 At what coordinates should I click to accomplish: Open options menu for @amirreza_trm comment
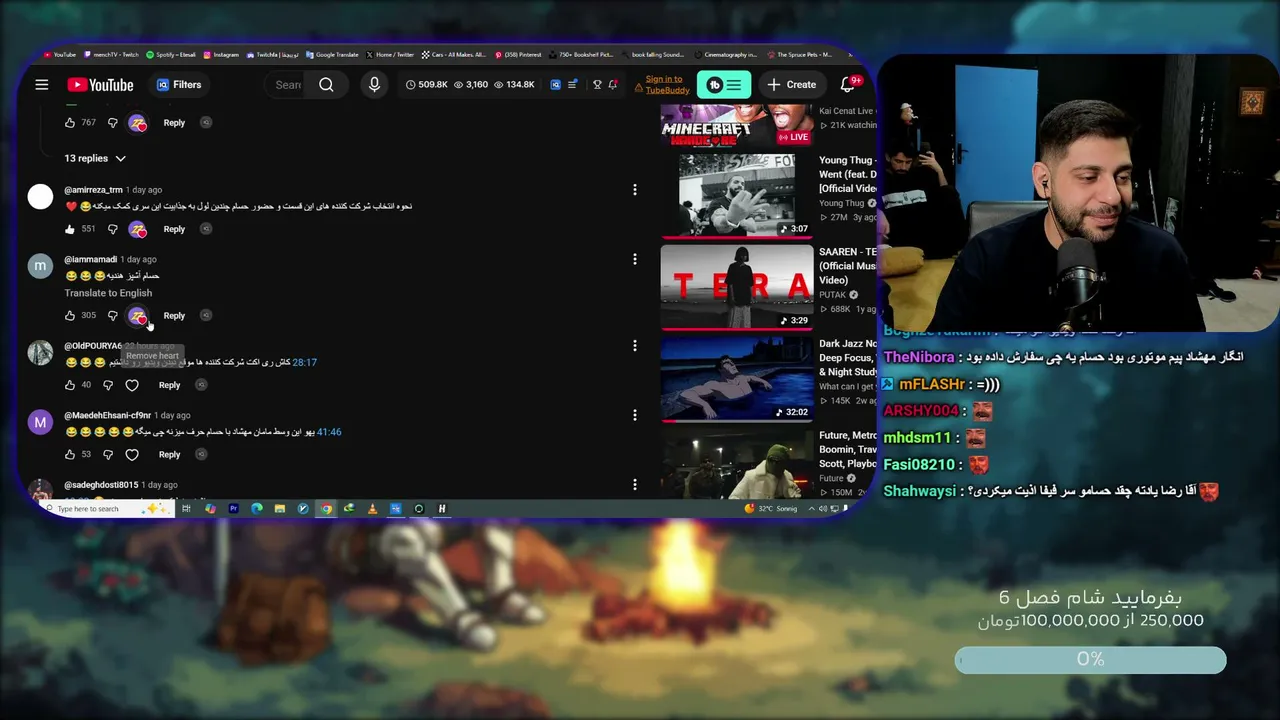(x=634, y=190)
